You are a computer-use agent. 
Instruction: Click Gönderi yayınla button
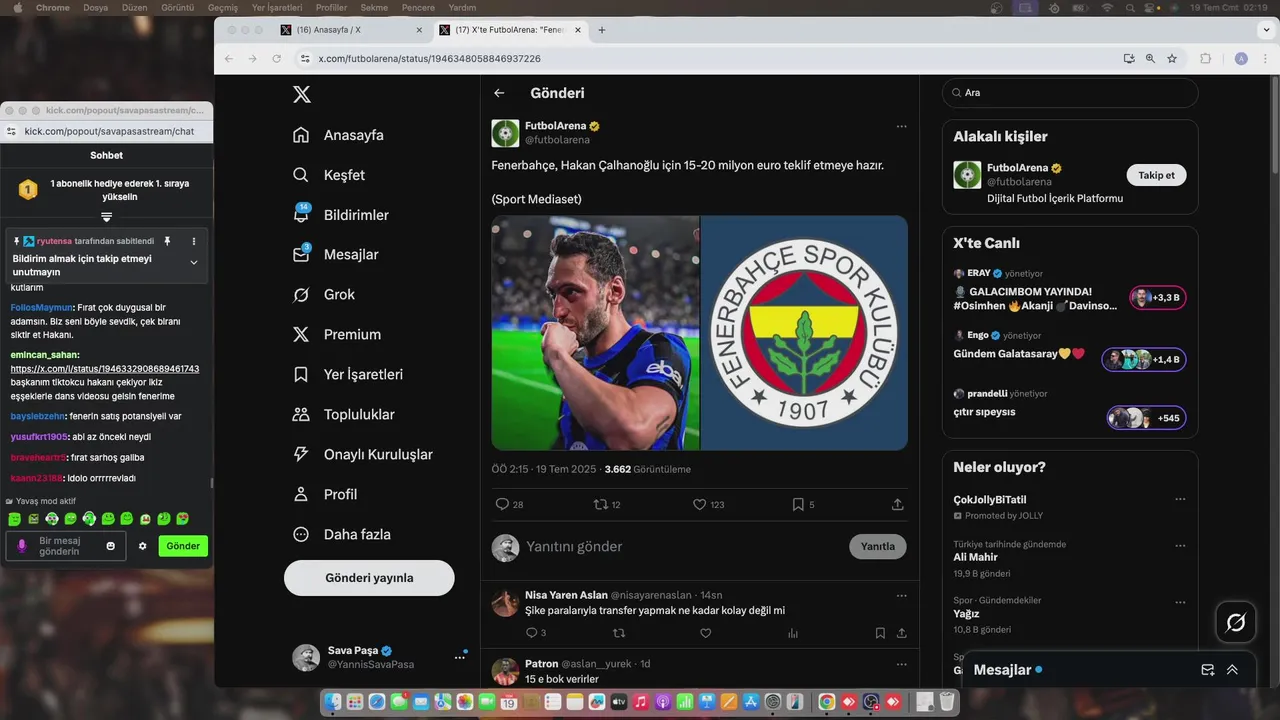point(369,578)
